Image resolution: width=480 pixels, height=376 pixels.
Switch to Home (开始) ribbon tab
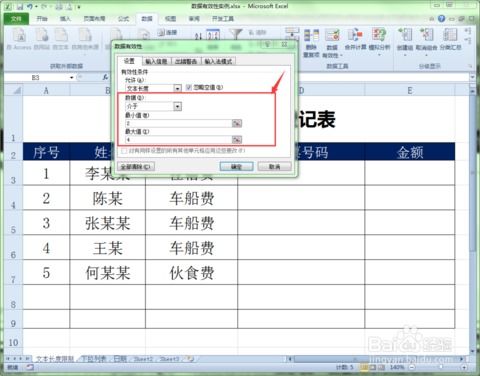click(x=42, y=19)
